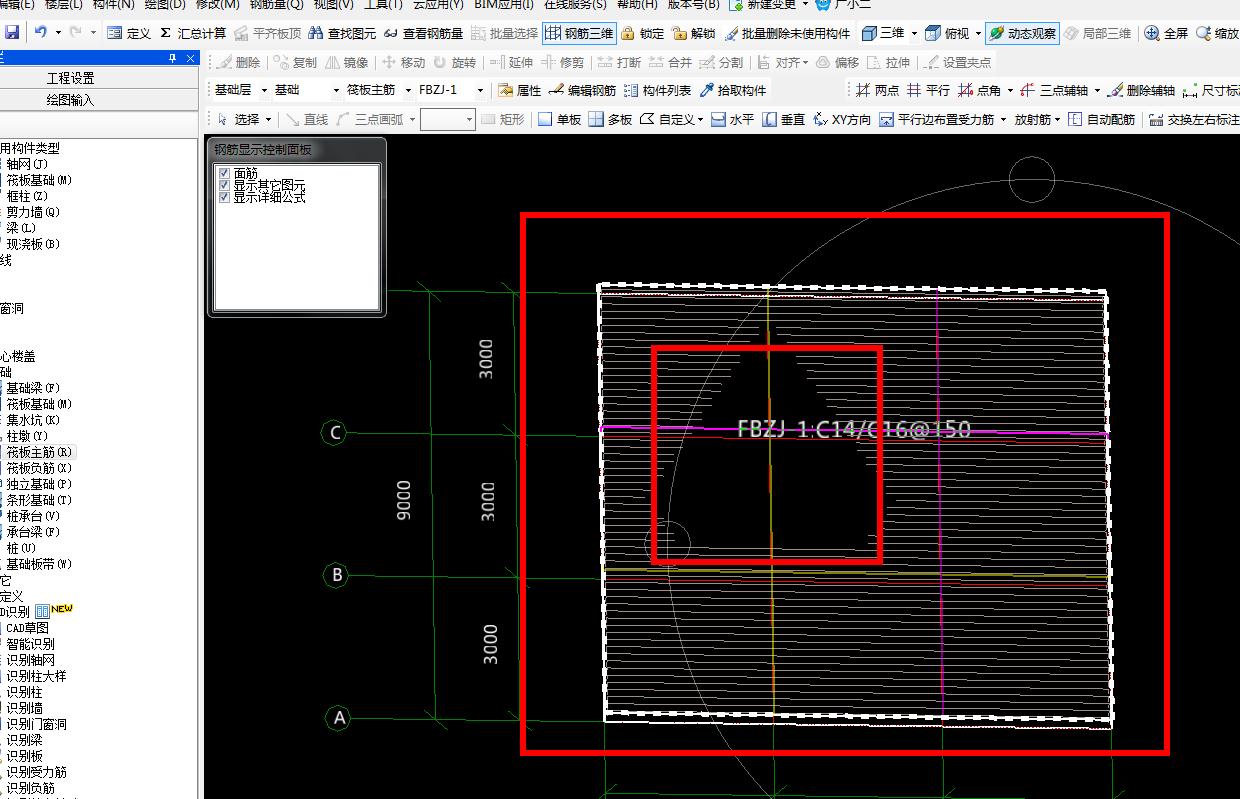The width and height of the screenshot is (1240, 799).
Task: Select 平行 parallel axis tool
Action: [x=928, y=90]
